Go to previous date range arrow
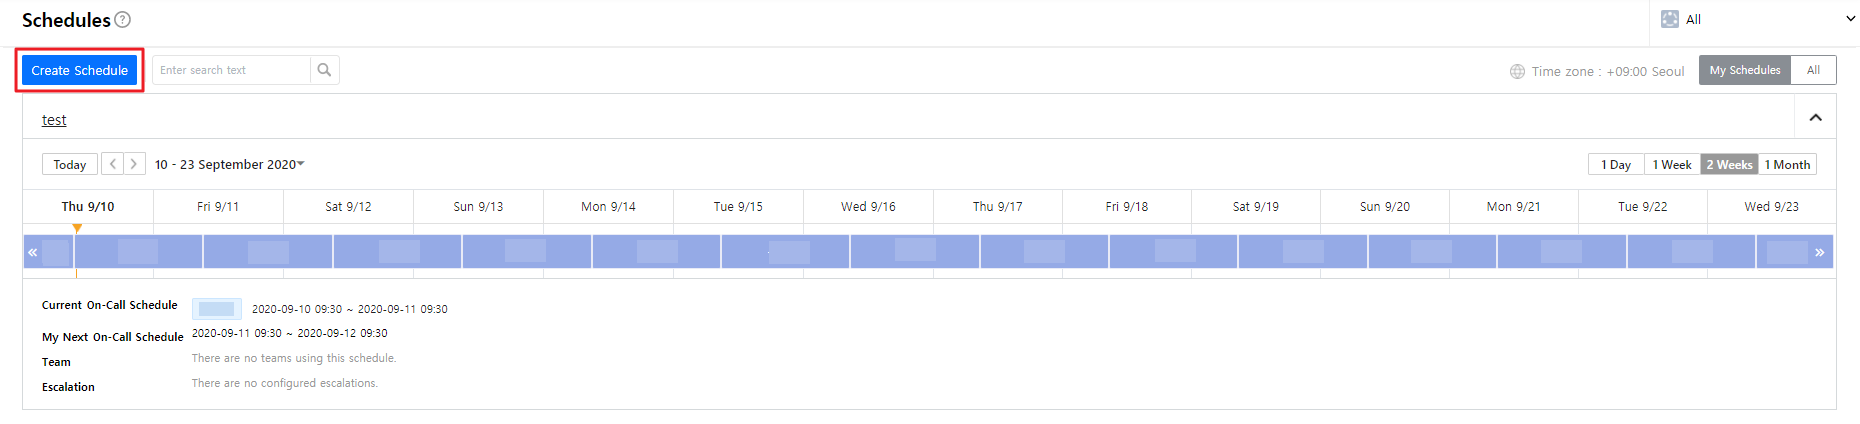This screenshot has width=1860, height=424. [x=113, y=164]
